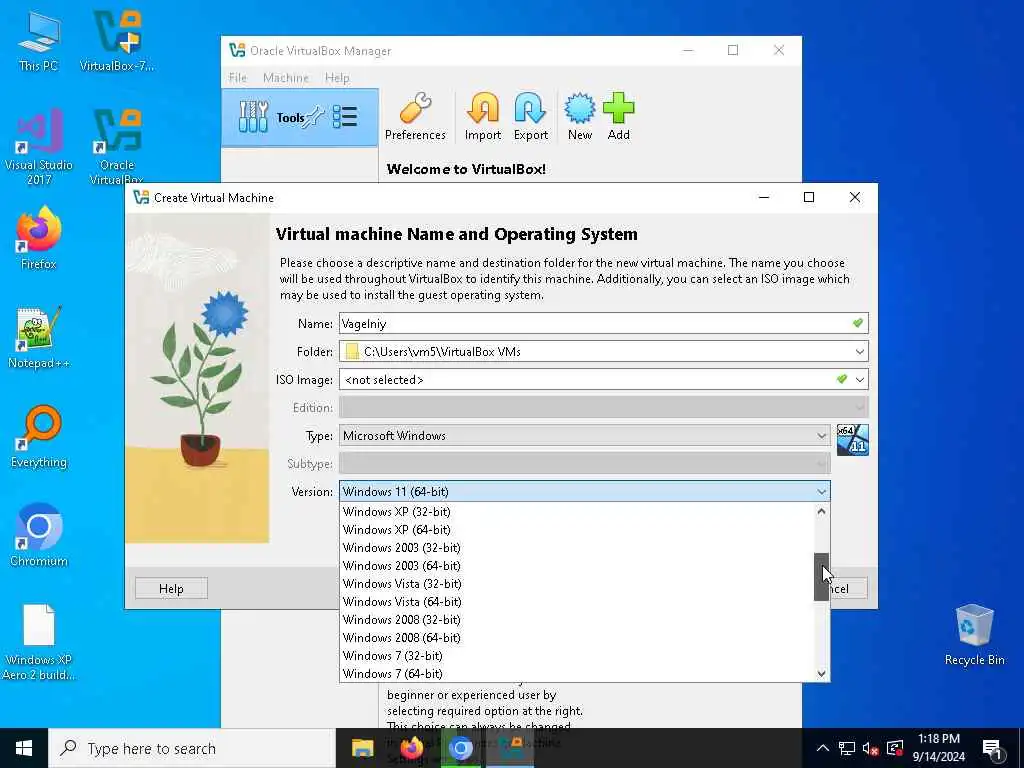Choose Windows 2003 (64-bit) version

577,566
